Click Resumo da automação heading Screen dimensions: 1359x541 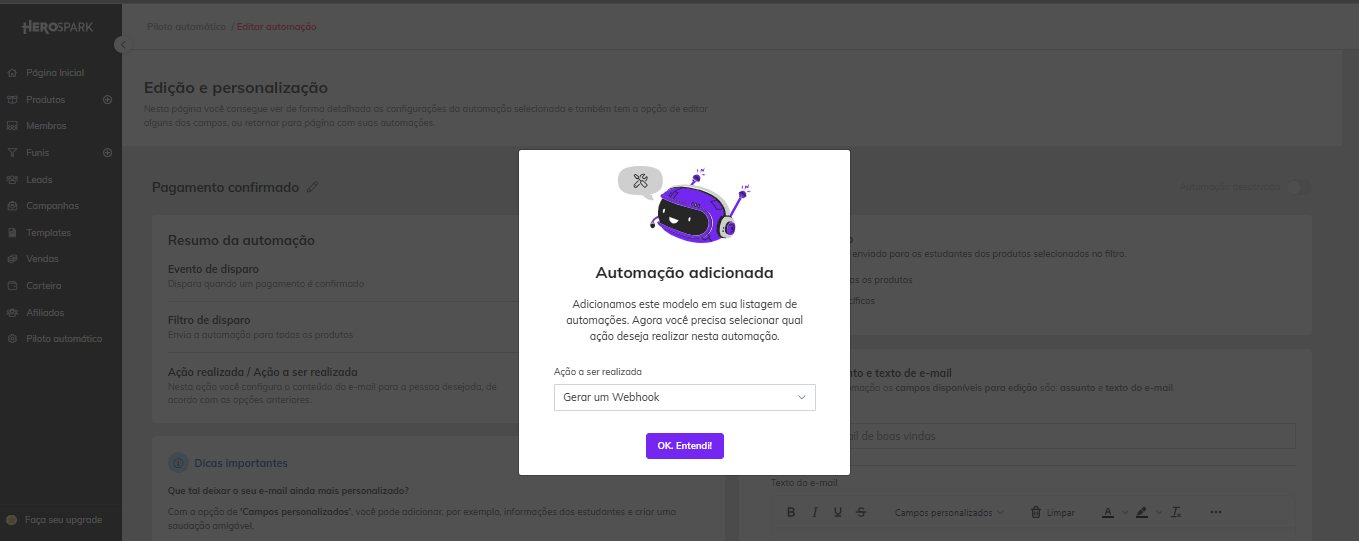coord(241,240)
